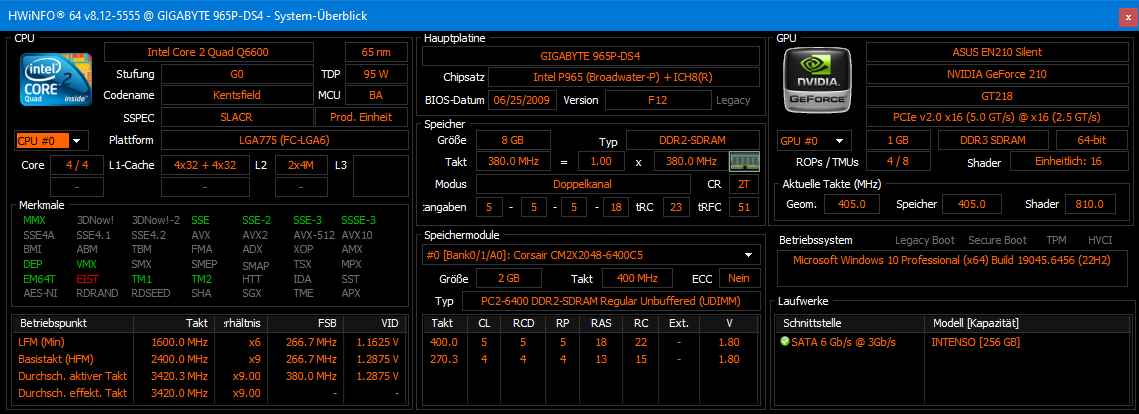
Task: Click the GIGABYTE 965P-DS4 mainboard field
Action: click(590, 54)
